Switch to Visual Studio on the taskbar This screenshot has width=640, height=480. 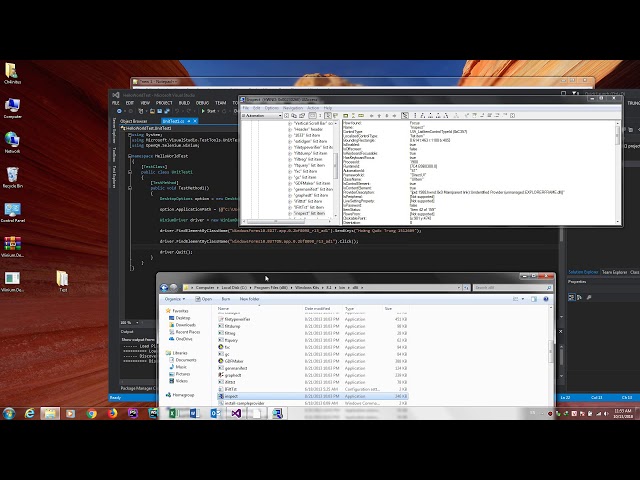[236, 413]
